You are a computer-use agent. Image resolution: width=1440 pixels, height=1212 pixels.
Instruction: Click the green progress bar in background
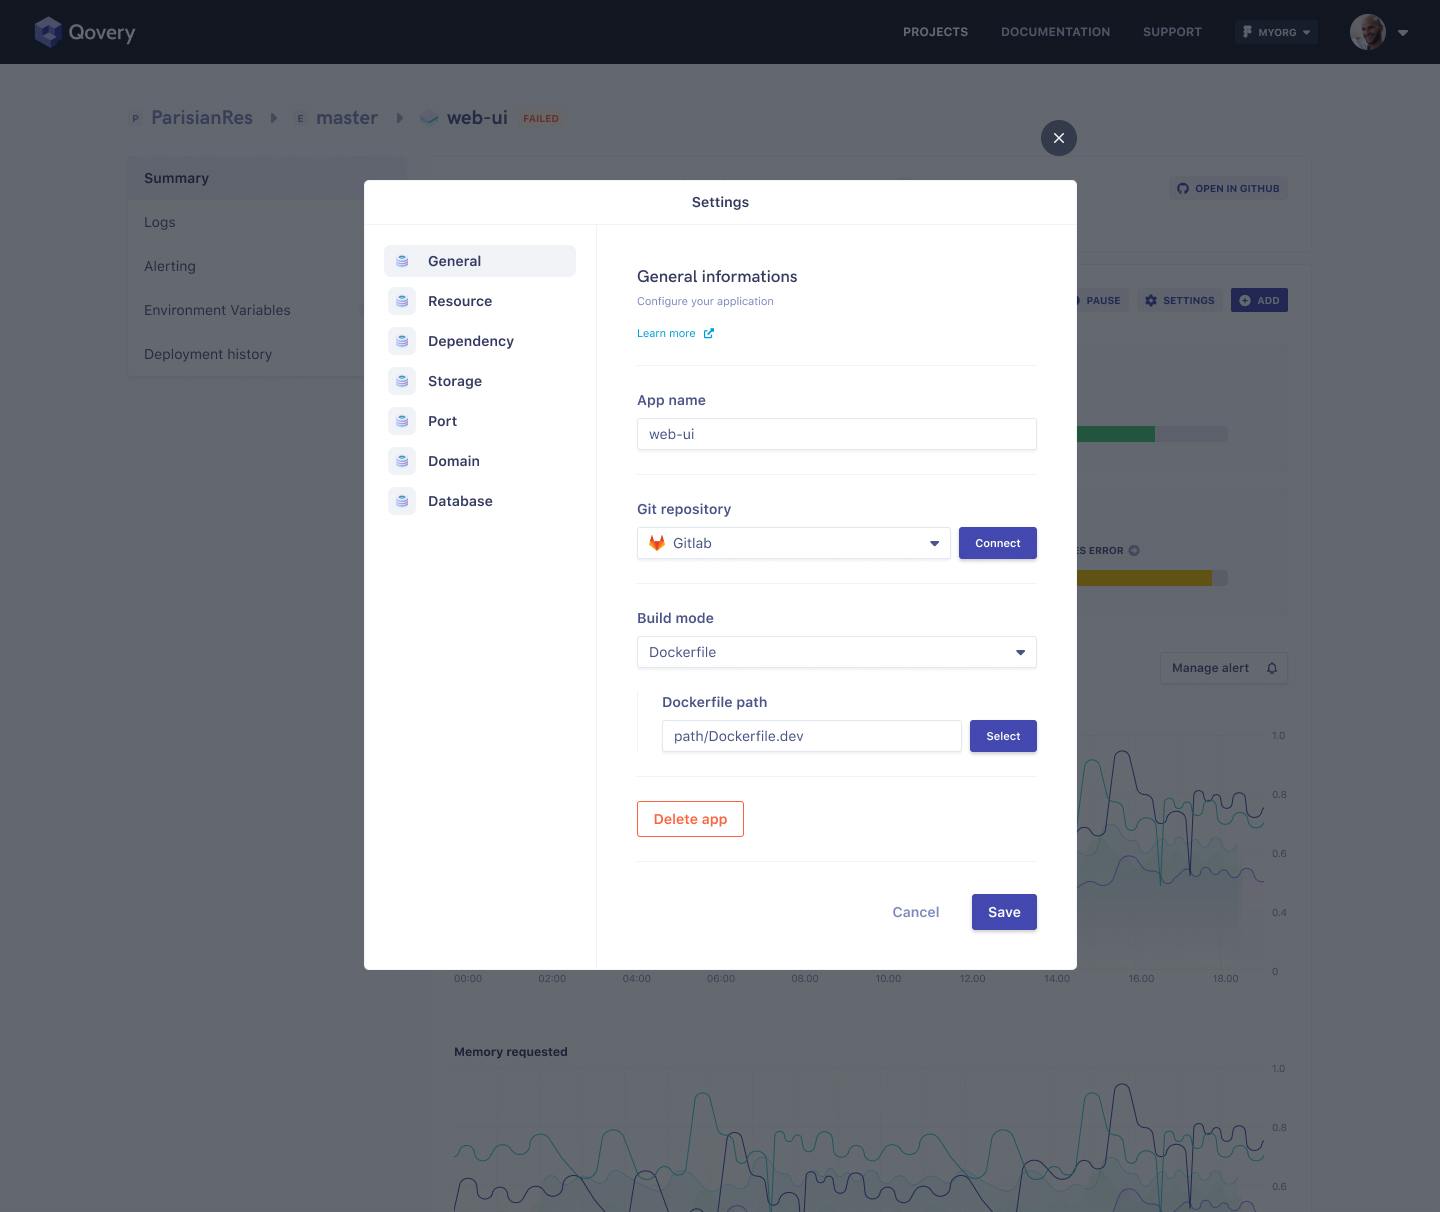point(1116,434)
